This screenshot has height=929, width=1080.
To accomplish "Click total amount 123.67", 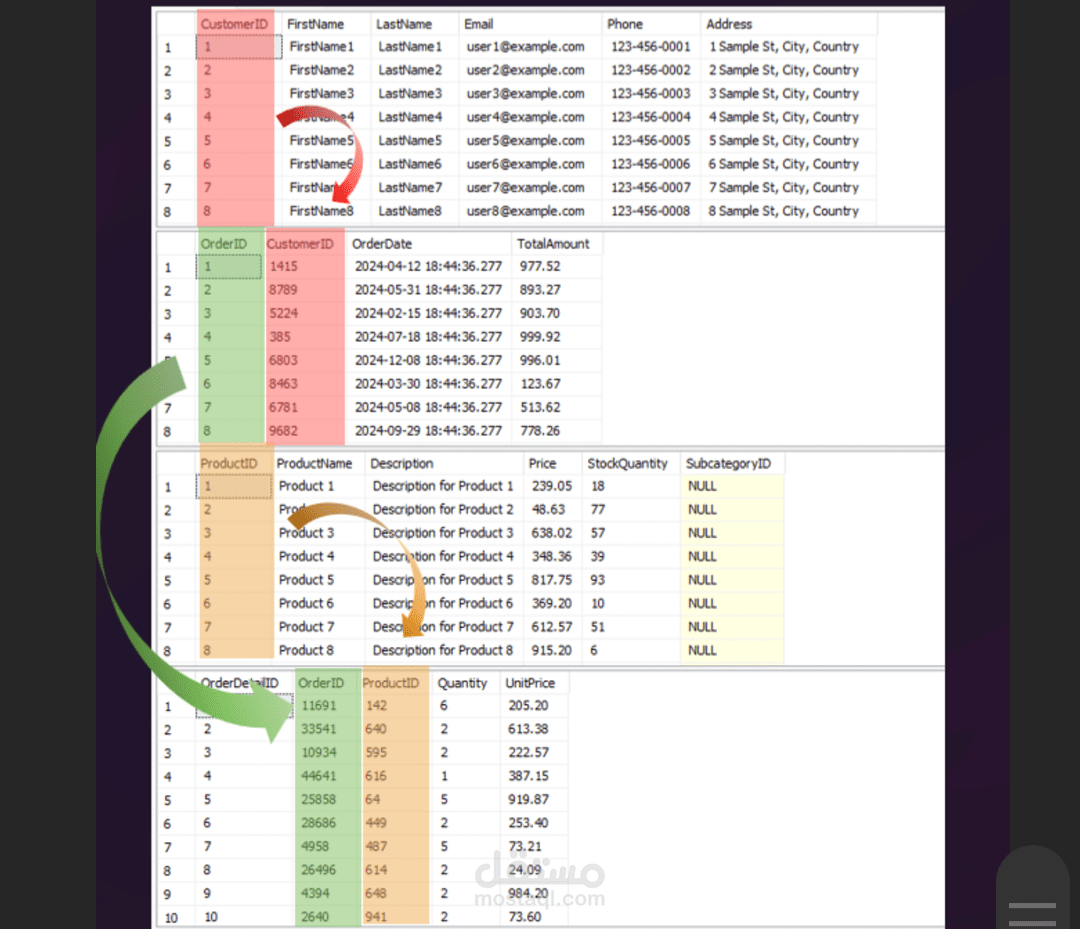I will pyautogui.click(x=540, y=384).
